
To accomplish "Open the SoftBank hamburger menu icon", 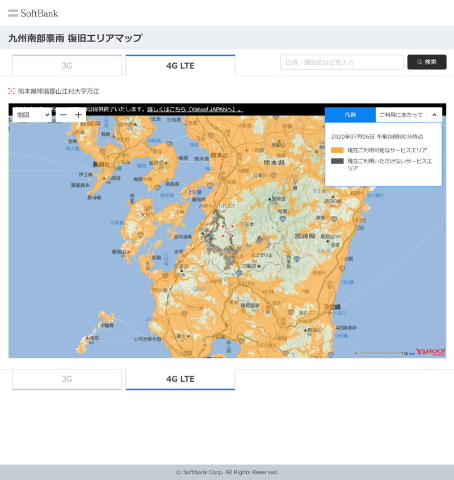I will click(x=13, y=13).
